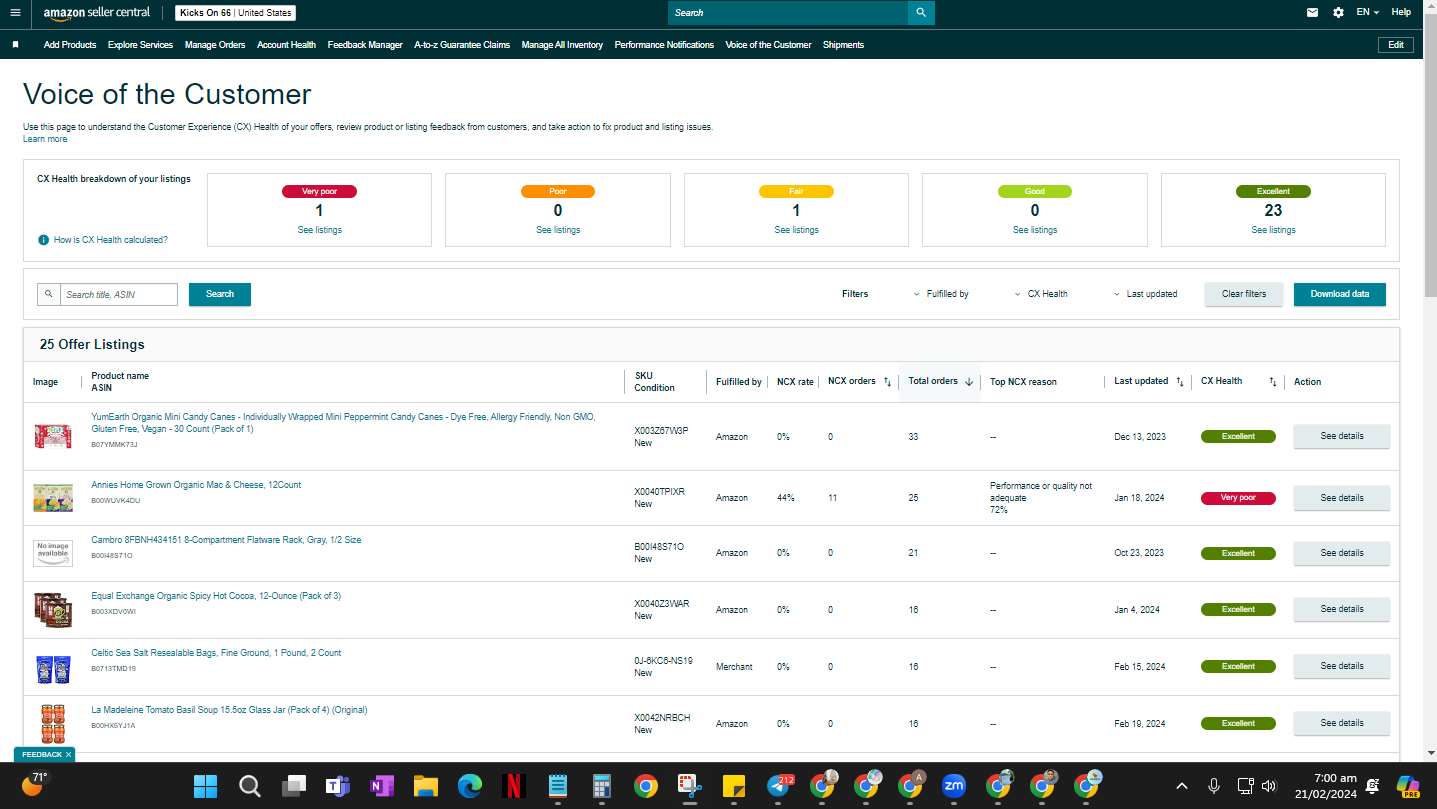
Task: Open A-to-z Guarantee Claims
Action: click(x=462, y=45)
